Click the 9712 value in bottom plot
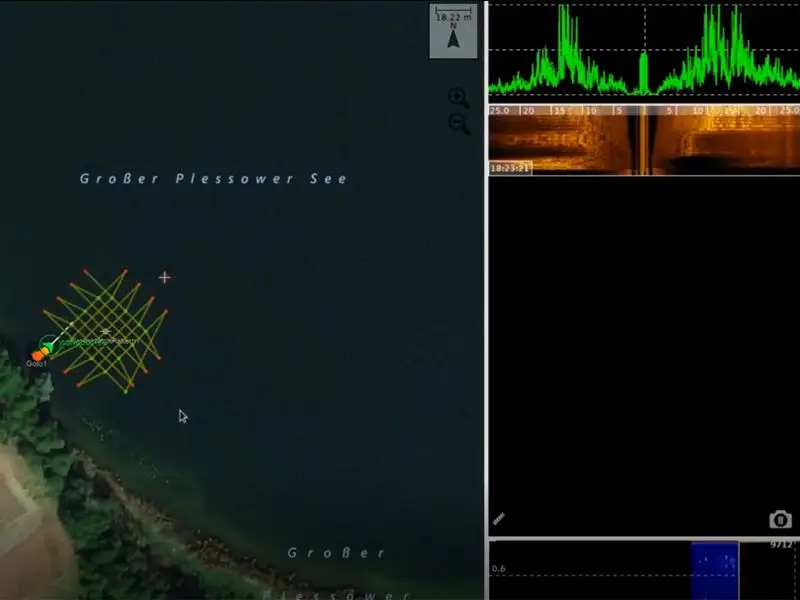The height and width of the screenshot is (600, 800). coord(781,545)
